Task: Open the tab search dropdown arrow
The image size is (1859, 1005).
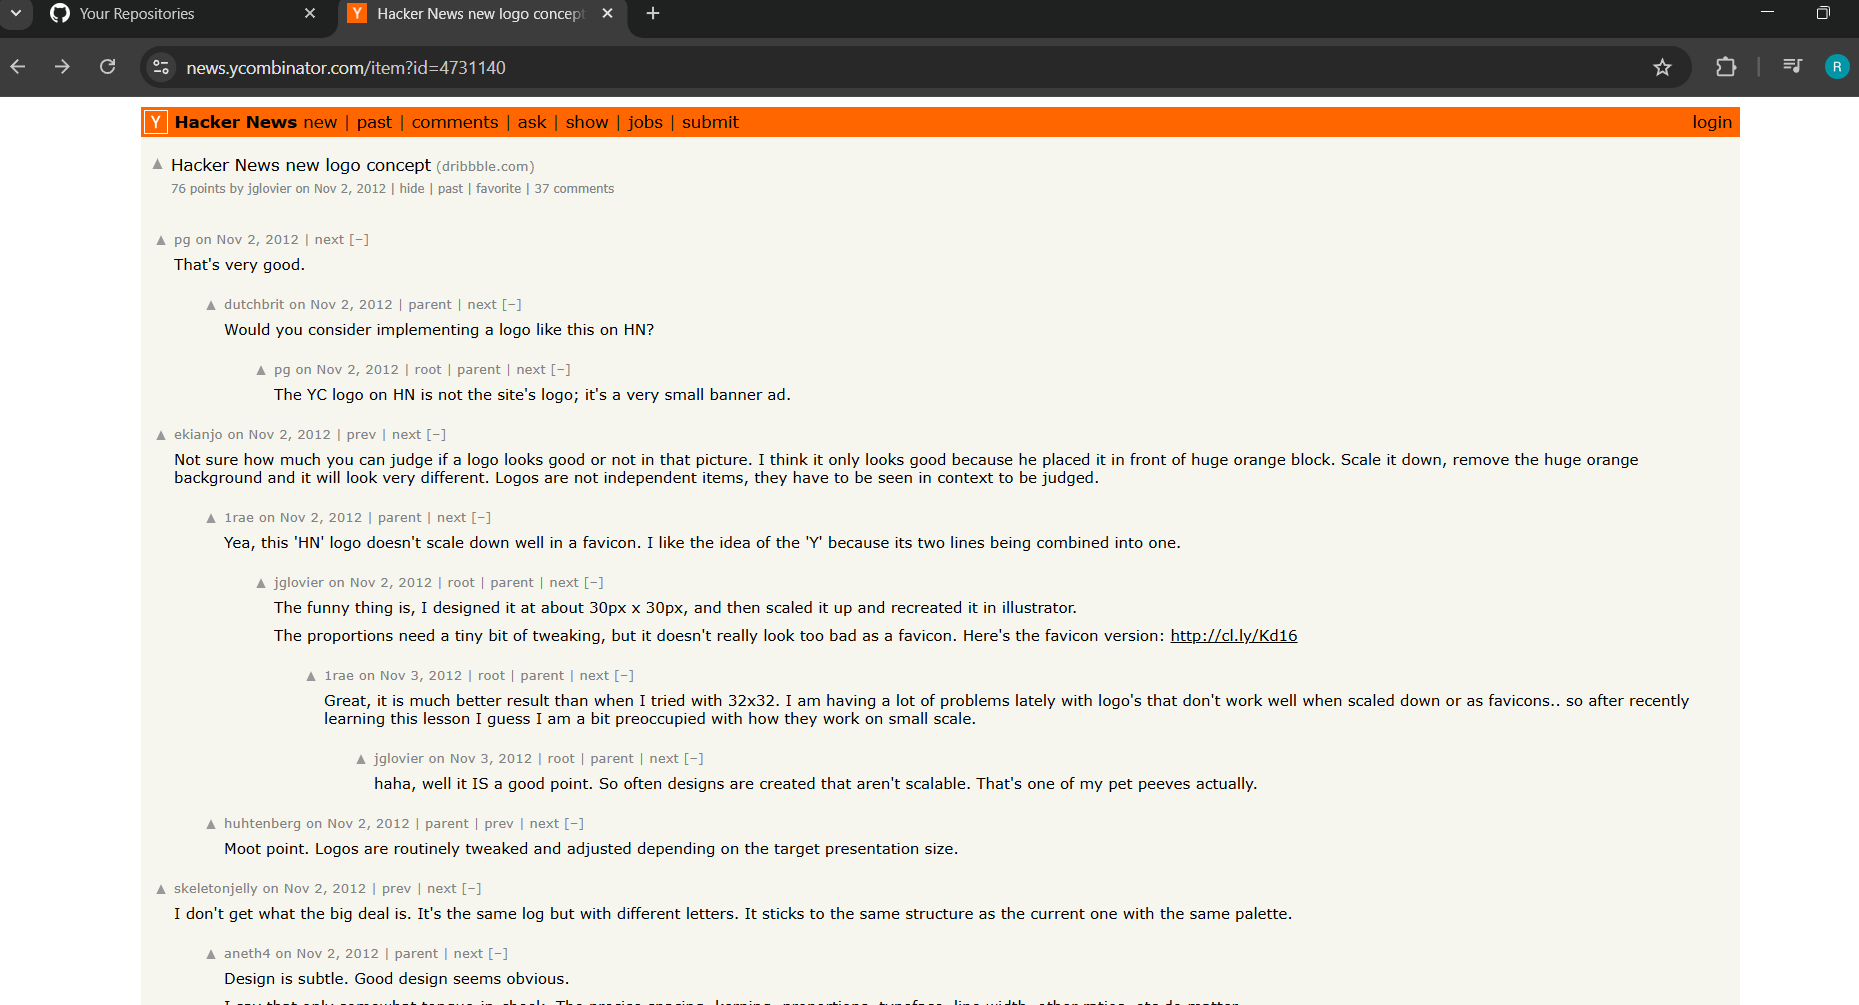Action: pos(16,14)
